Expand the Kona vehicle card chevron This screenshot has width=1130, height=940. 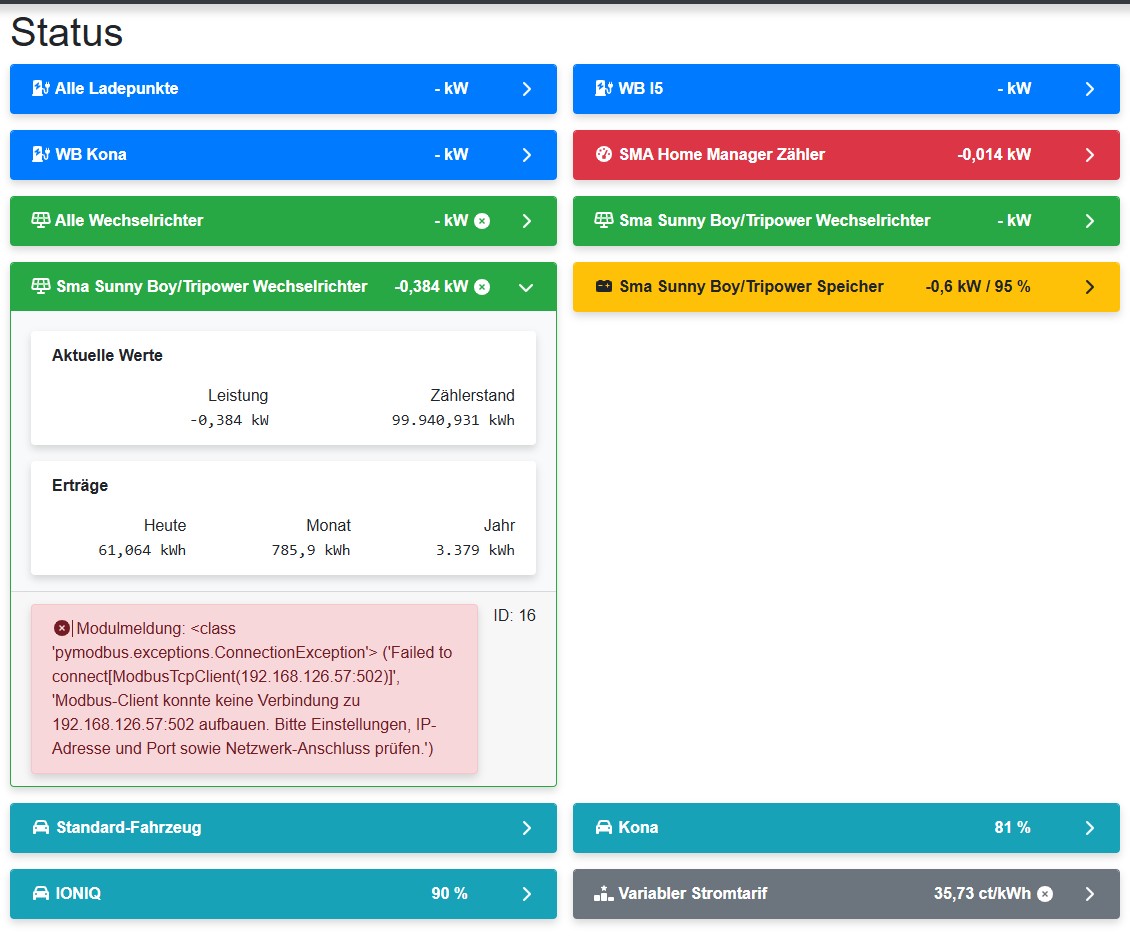(1090, 828)
